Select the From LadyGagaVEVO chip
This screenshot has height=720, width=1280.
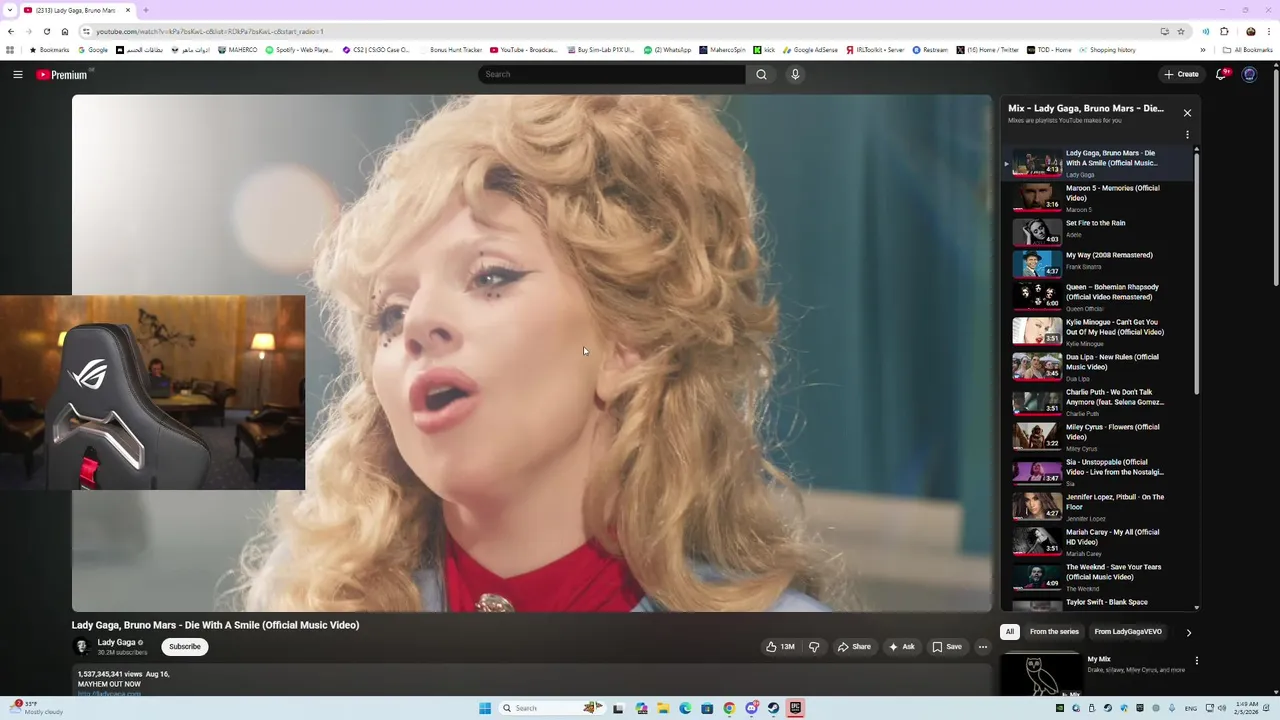click(x=1128, y=632)
